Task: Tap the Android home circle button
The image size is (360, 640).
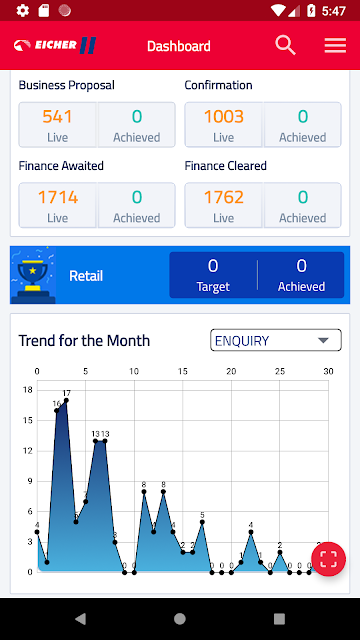Action: click(x=180, y=619)
